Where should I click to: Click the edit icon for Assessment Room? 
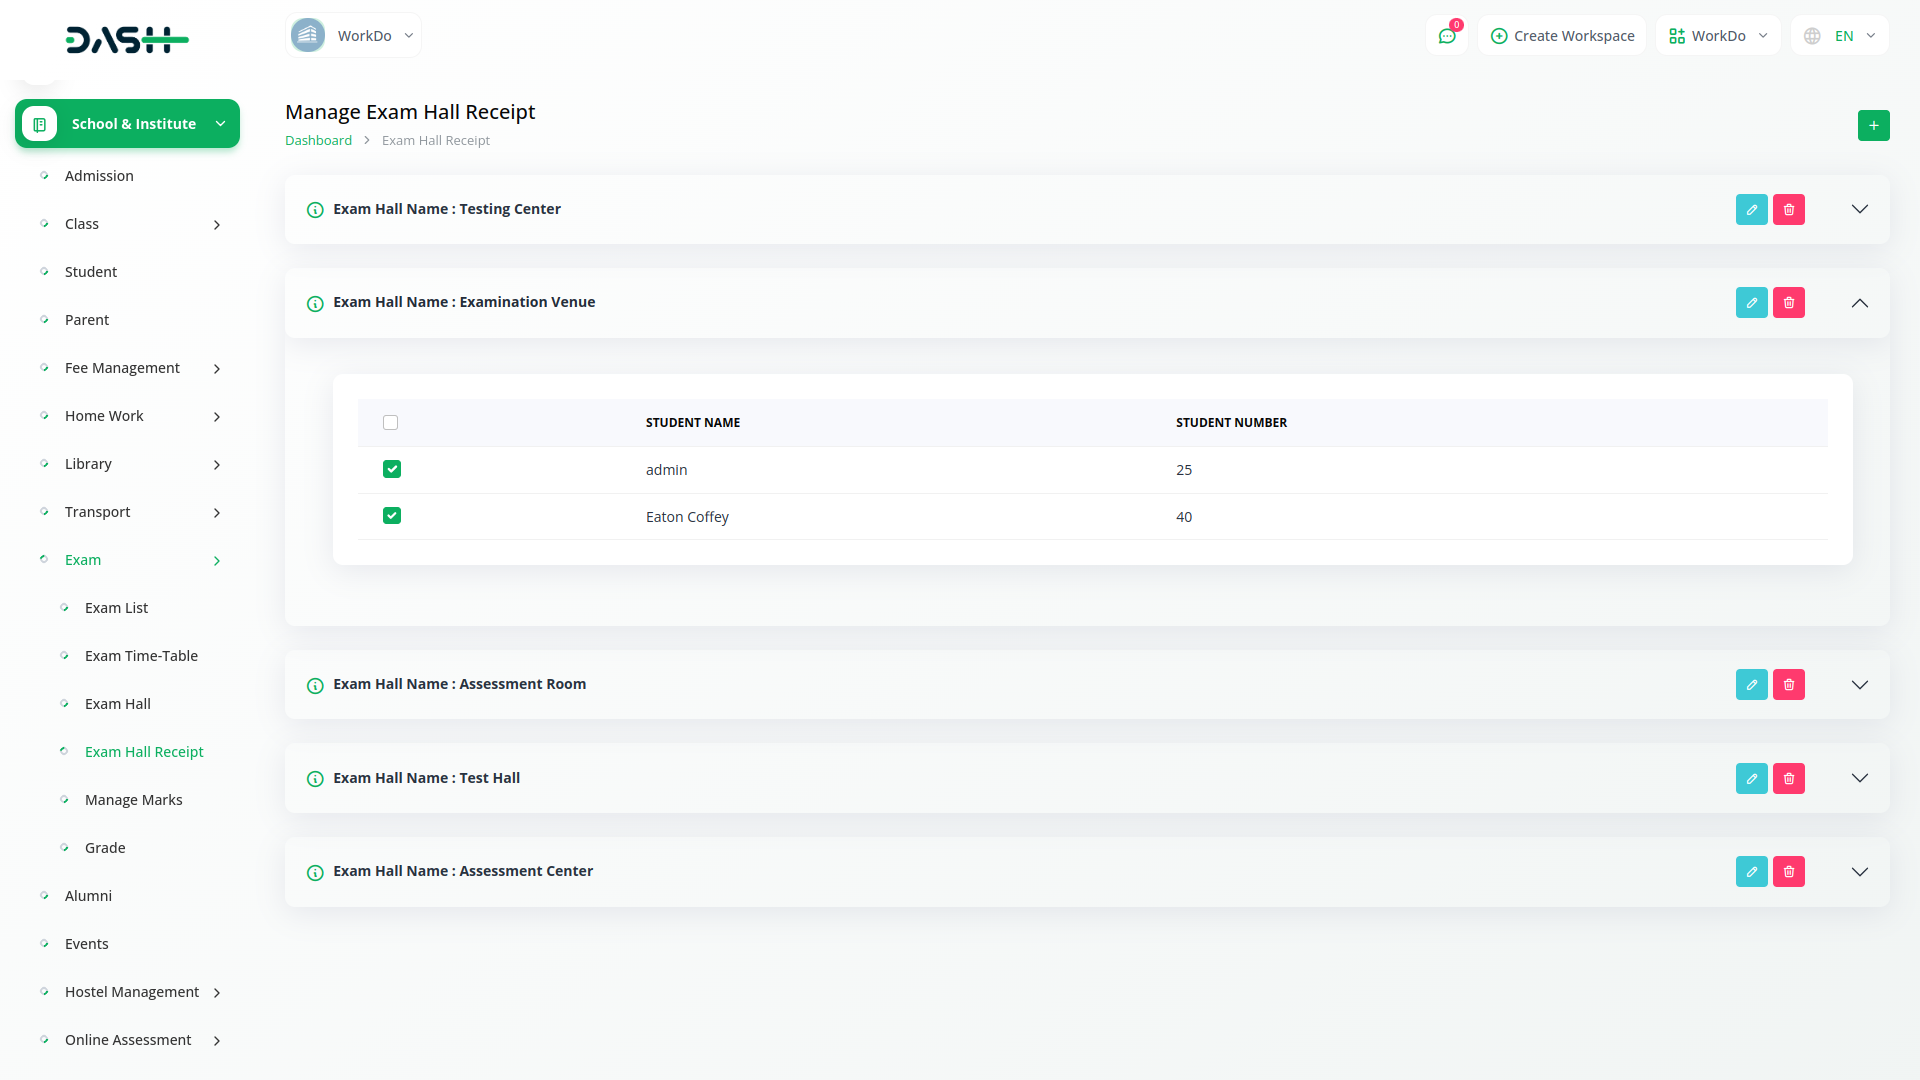1751,685
